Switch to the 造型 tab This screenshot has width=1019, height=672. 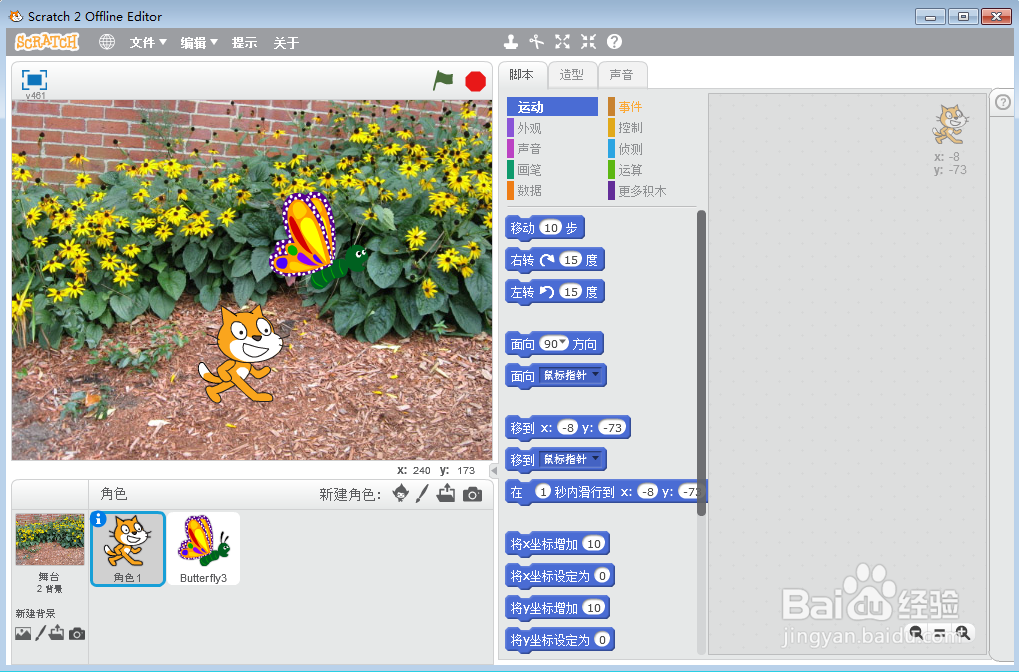tap(572, 75)
